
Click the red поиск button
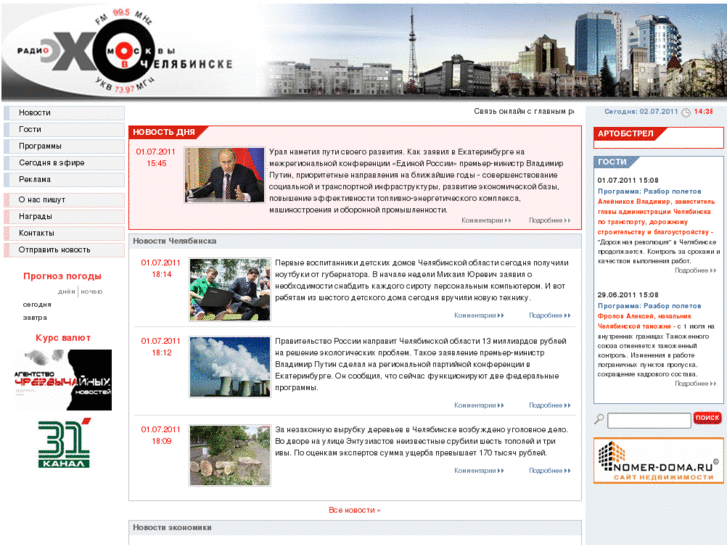(x=707, y=418)
